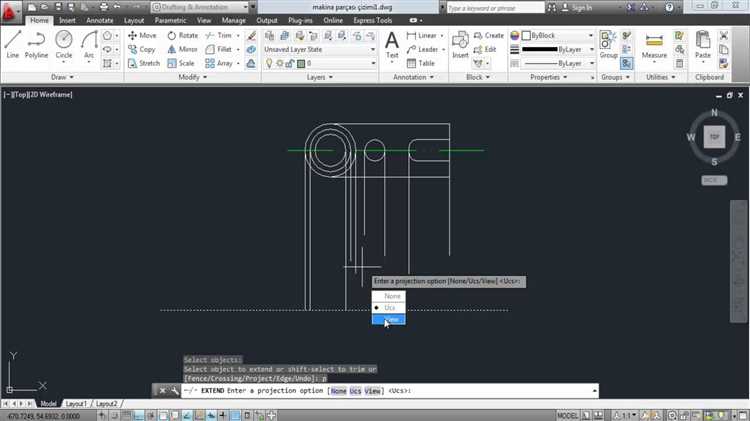The height and width of the screenshot is (421, 750).
Task: Switch to the Annotate ribbon tab
Action: click(x=100, y=20)
